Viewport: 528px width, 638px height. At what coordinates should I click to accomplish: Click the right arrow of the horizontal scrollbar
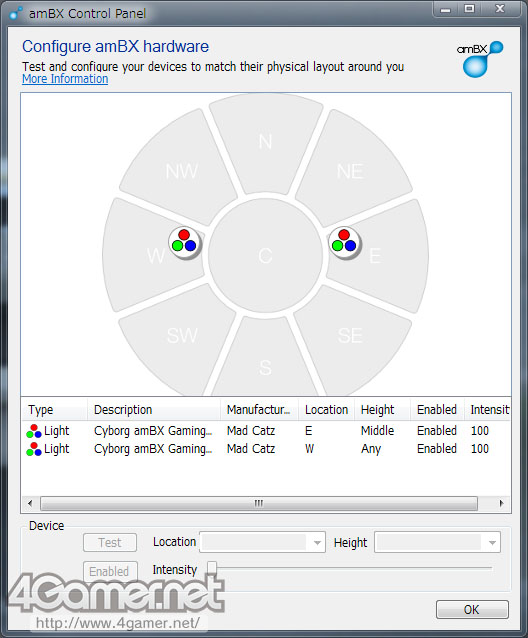tap(501, 503)
